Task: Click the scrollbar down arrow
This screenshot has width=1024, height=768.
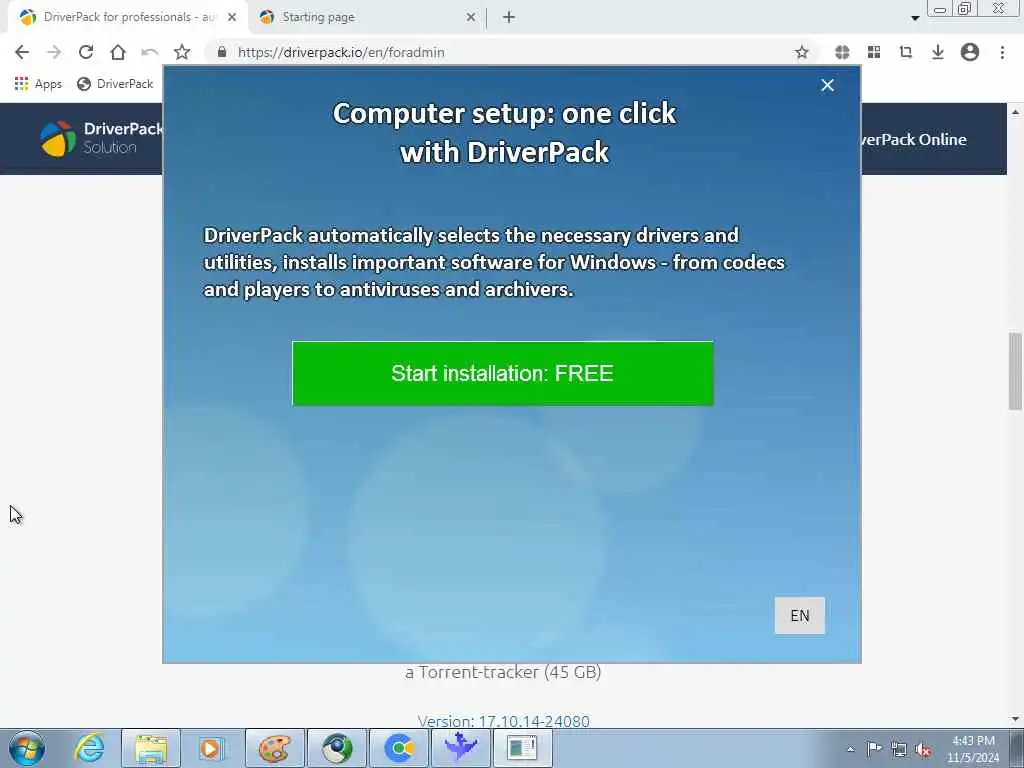Action: click(x=1016, y=719)
